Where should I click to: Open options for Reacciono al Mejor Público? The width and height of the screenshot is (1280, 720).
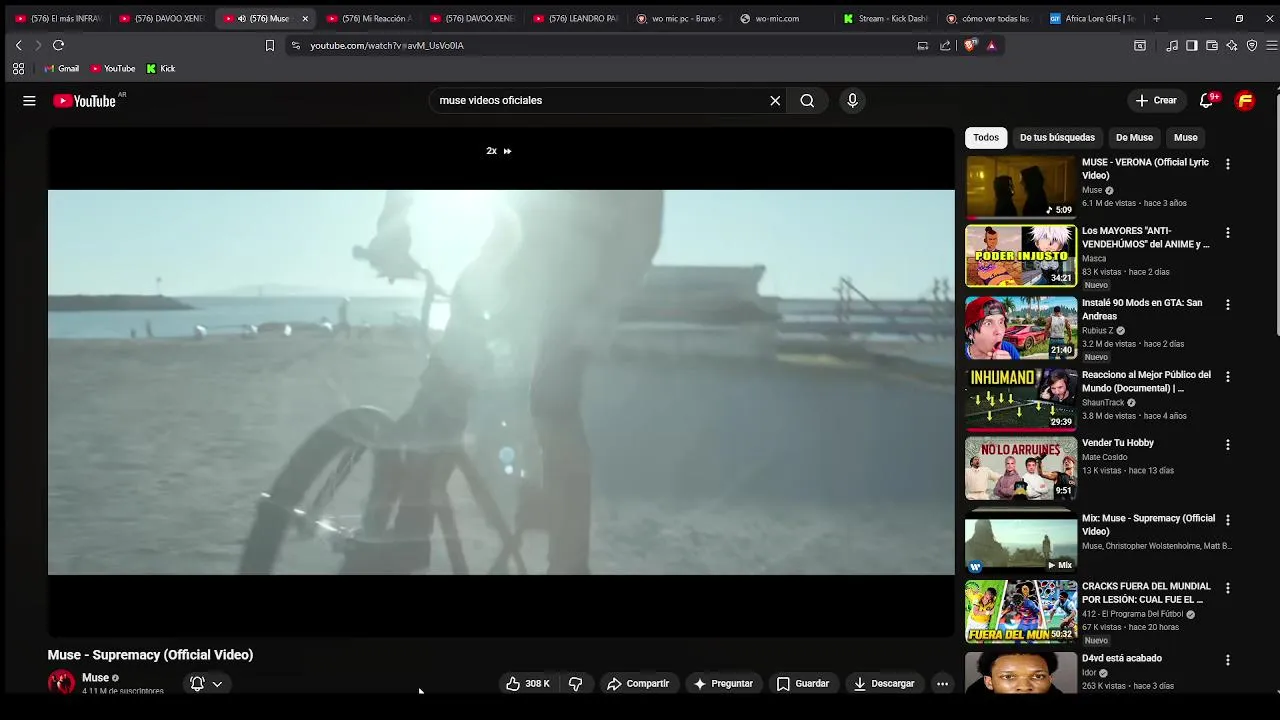pyautogui.click(x=1228, y=377)
